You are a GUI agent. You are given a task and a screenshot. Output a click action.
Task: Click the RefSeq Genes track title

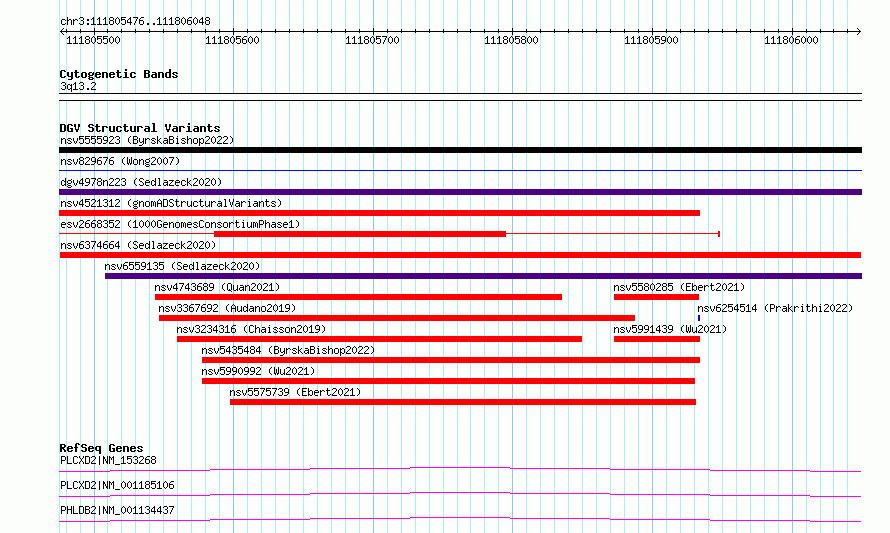[x=101, y=448]
